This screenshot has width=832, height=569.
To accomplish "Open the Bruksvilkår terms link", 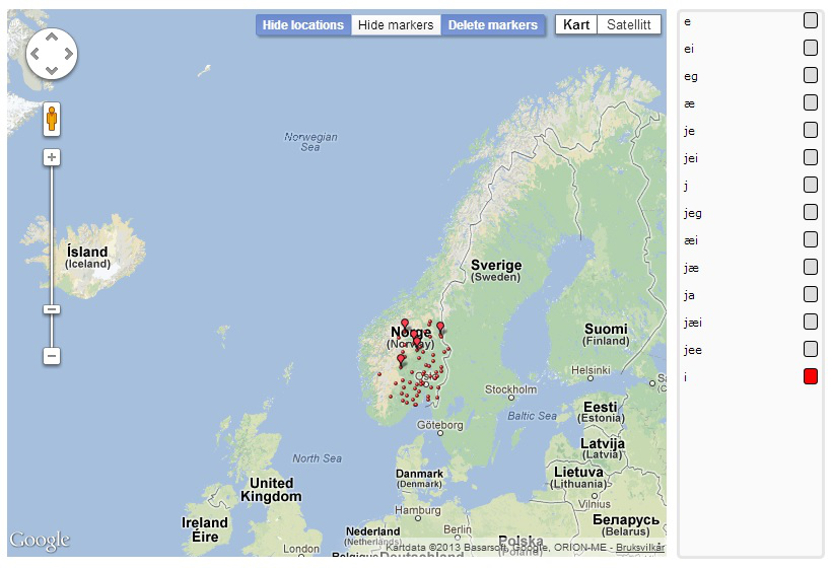I will pos(640,548).
